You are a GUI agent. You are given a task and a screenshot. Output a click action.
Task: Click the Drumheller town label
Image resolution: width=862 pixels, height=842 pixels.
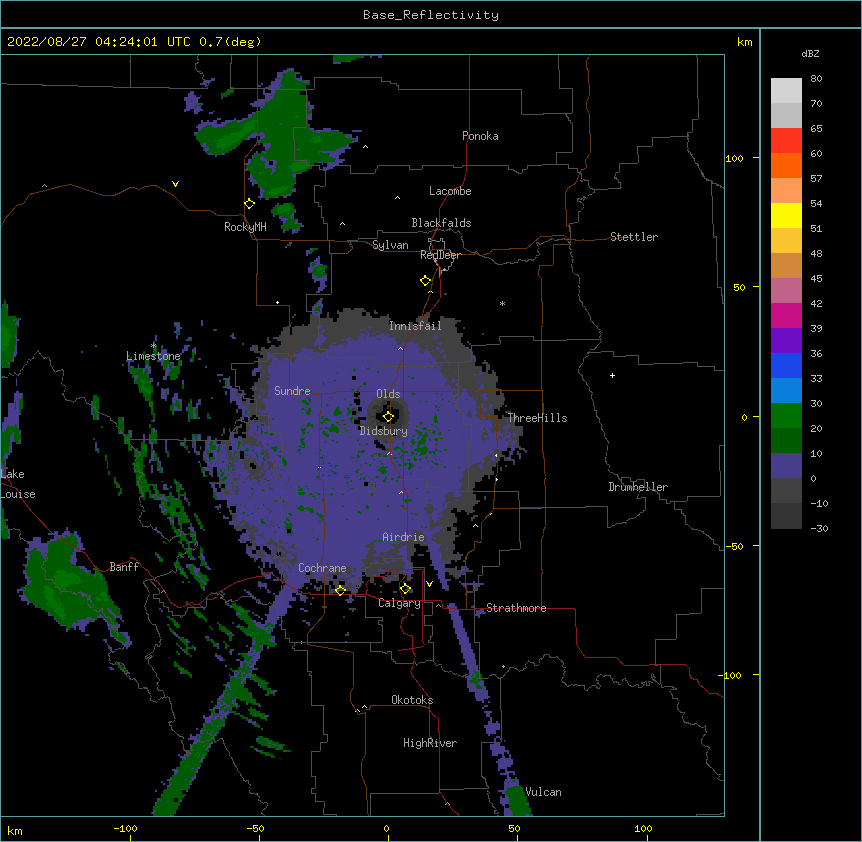[x=638, y=487]
